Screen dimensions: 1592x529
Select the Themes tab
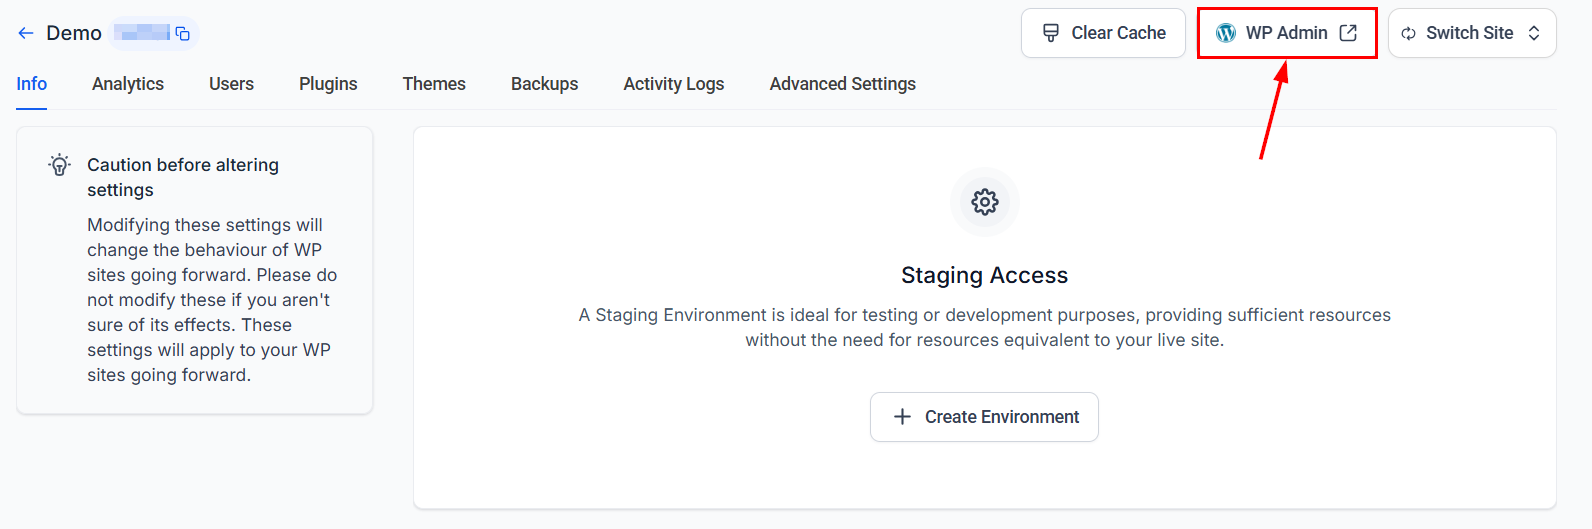pyautogui.click(x=434, y=84)
